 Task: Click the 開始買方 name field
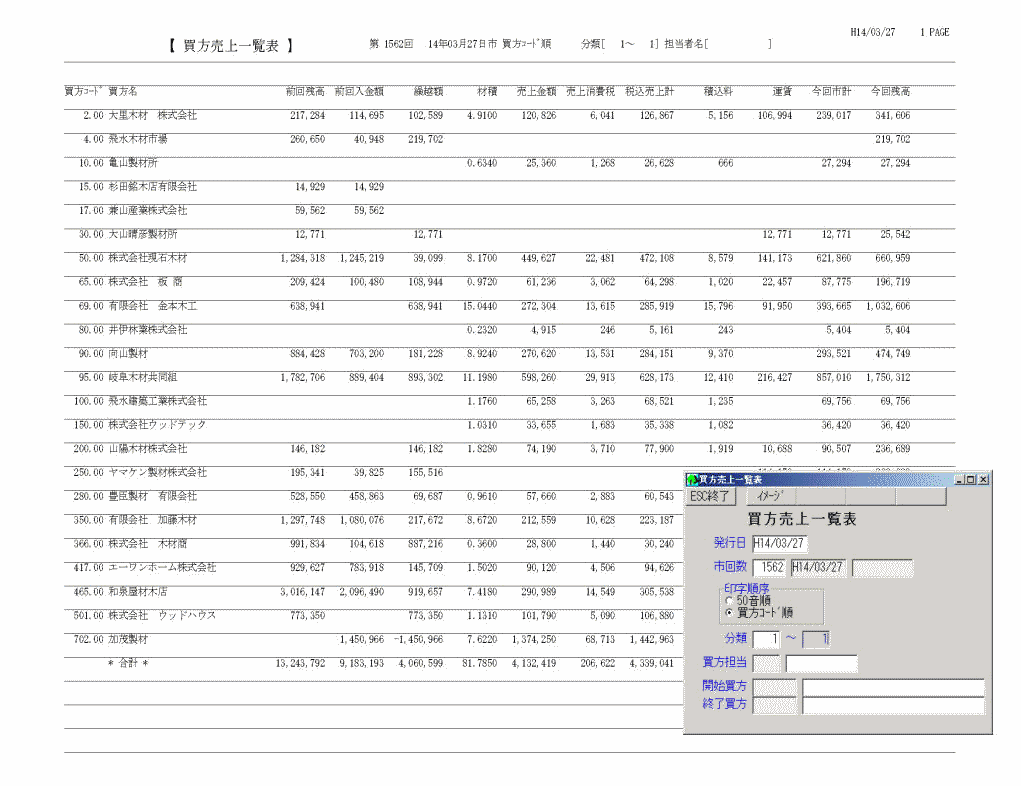(x=893, y=687)
